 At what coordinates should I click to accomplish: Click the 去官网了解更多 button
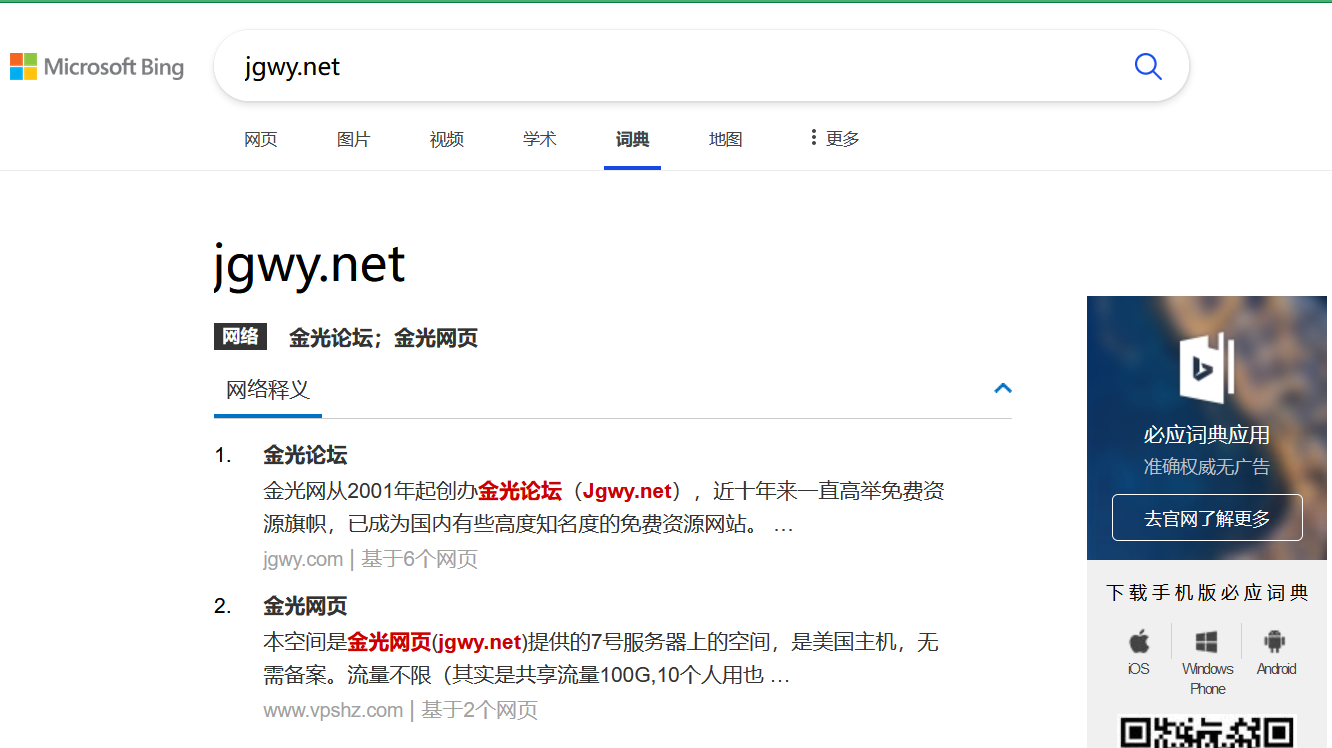click(x=1207, y=518)
